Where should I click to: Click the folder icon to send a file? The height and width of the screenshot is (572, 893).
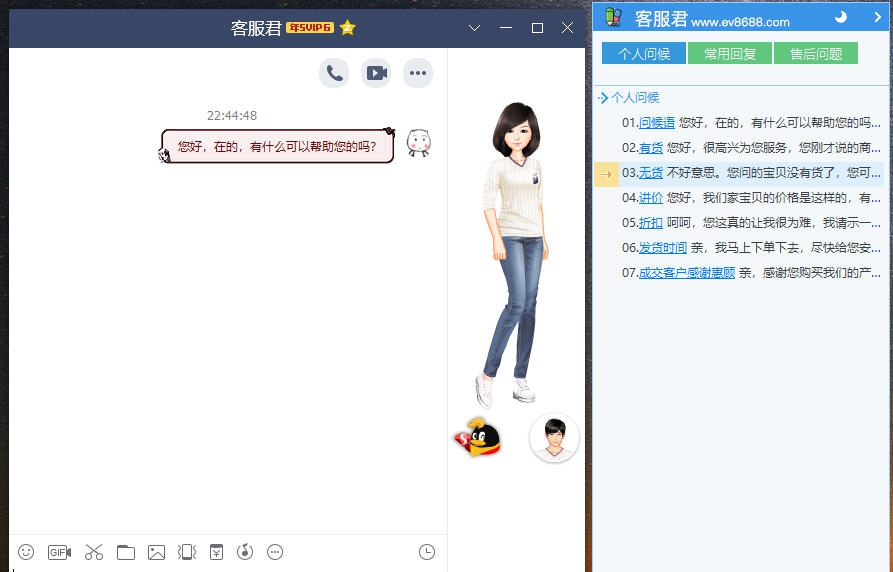pos(125,552)
